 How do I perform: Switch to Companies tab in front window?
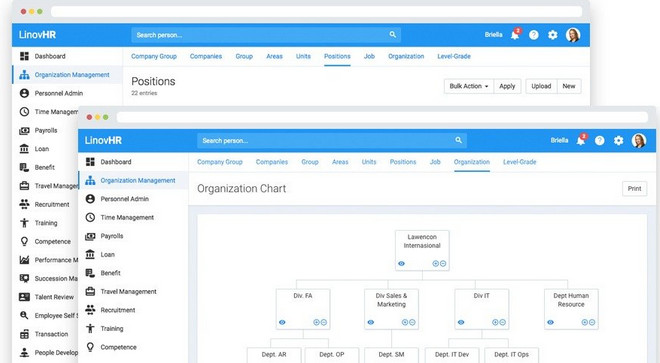pyautogui.click(x=272, y=162)
